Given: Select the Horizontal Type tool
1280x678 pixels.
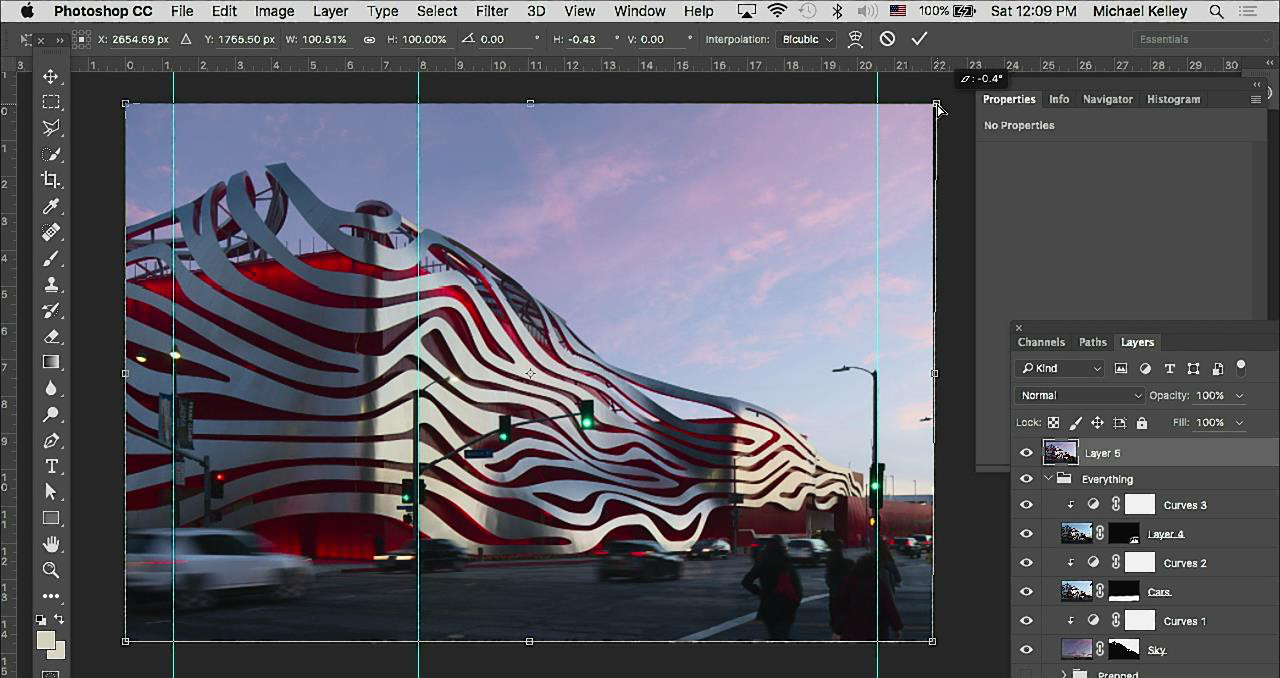Looking at the screenshot, I should pos(51,467).
